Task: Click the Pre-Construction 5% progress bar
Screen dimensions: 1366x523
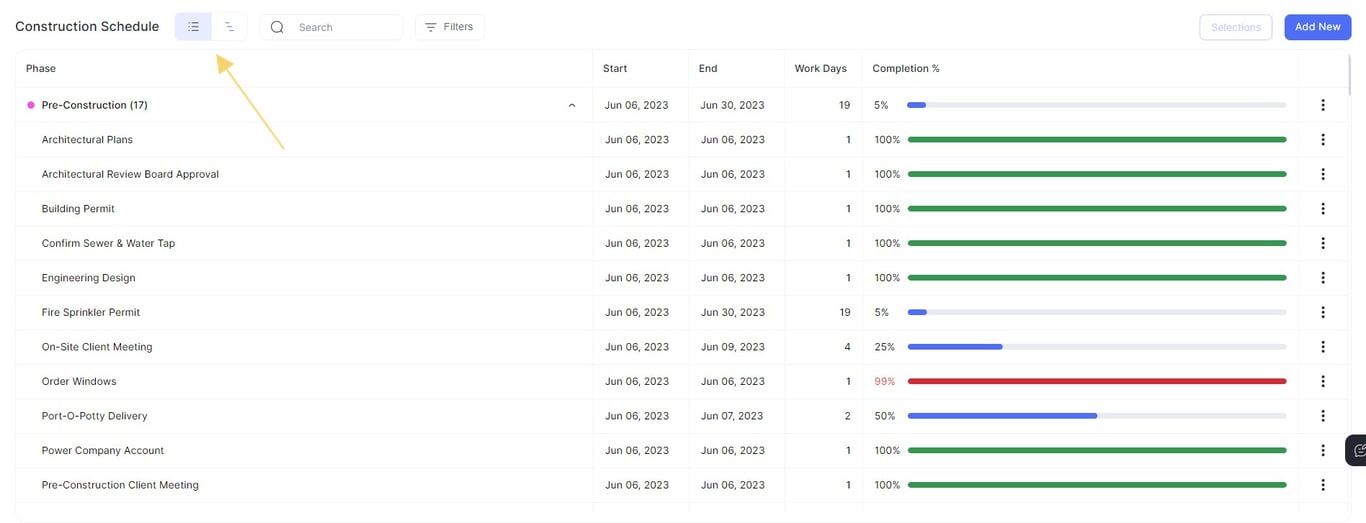Action: point(1096,105)
